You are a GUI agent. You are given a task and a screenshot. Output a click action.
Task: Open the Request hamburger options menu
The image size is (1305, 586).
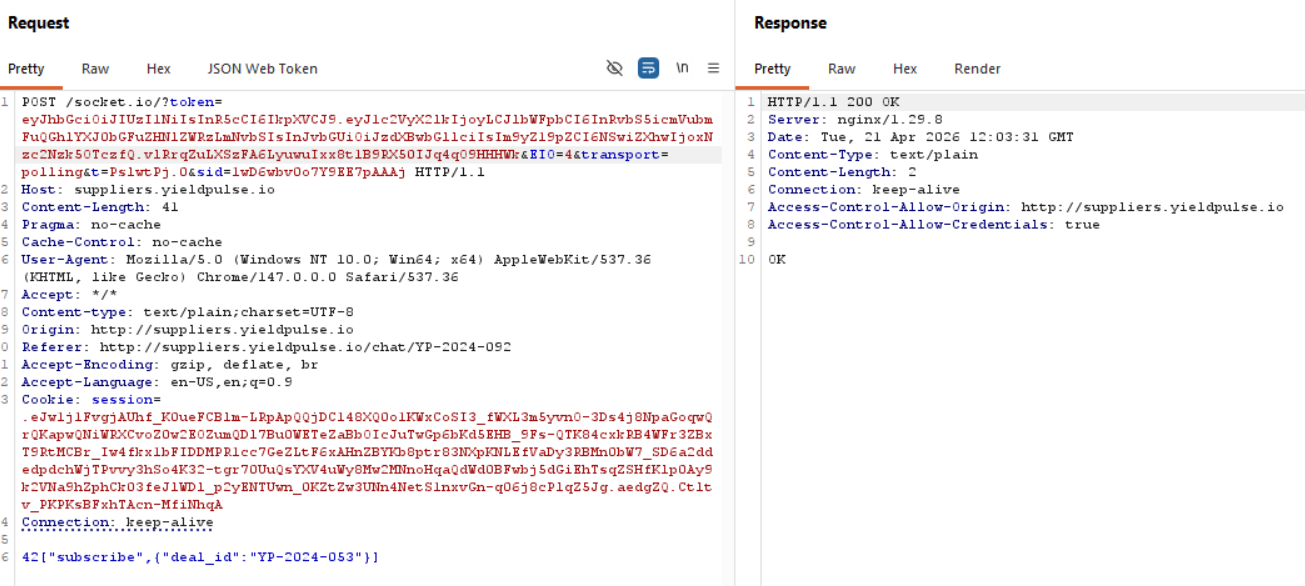(713, 68)
